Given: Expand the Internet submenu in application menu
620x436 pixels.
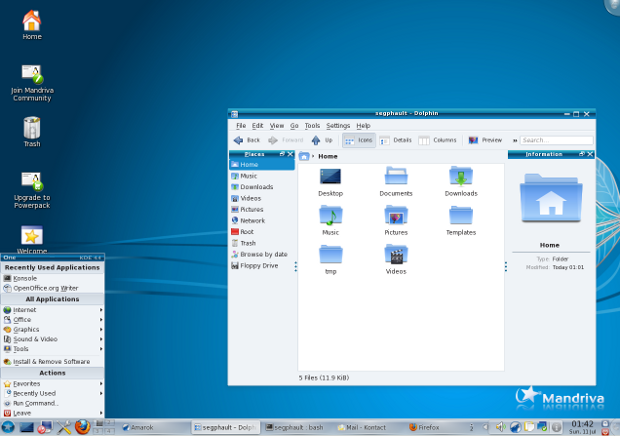Looking at the screenshot, I should (53, 310).
